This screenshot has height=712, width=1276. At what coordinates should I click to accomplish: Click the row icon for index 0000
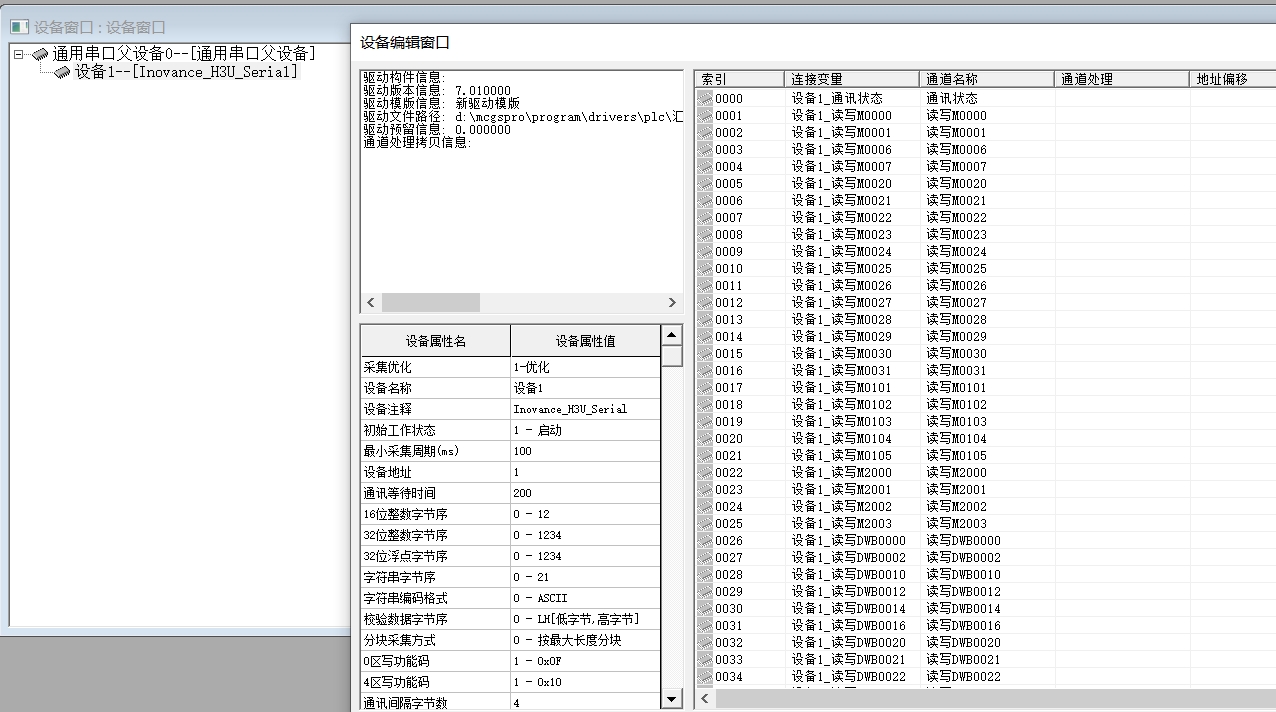(705, 99)
